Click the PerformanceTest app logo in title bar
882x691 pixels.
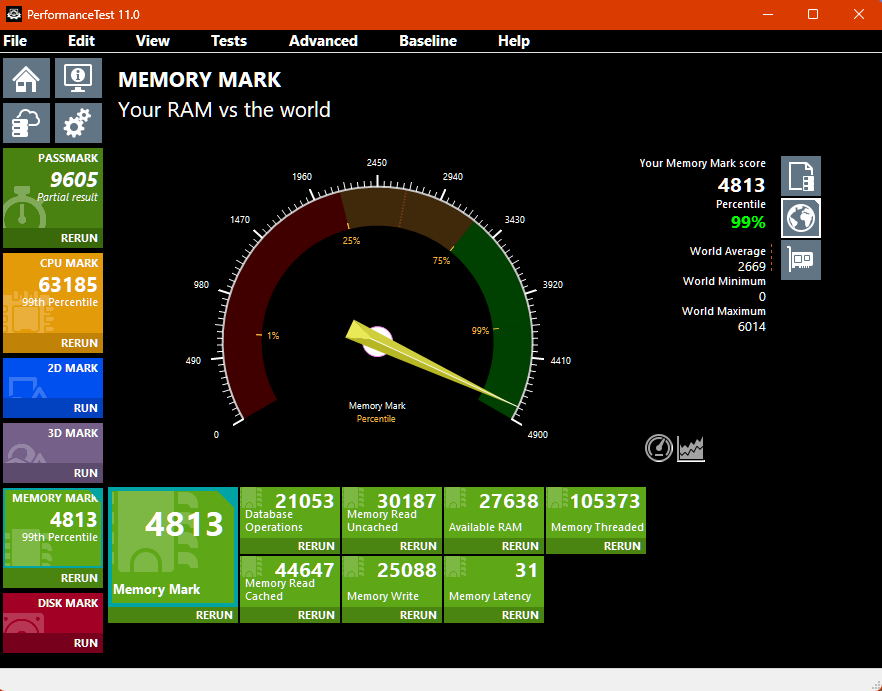click(x=14, y=14)
